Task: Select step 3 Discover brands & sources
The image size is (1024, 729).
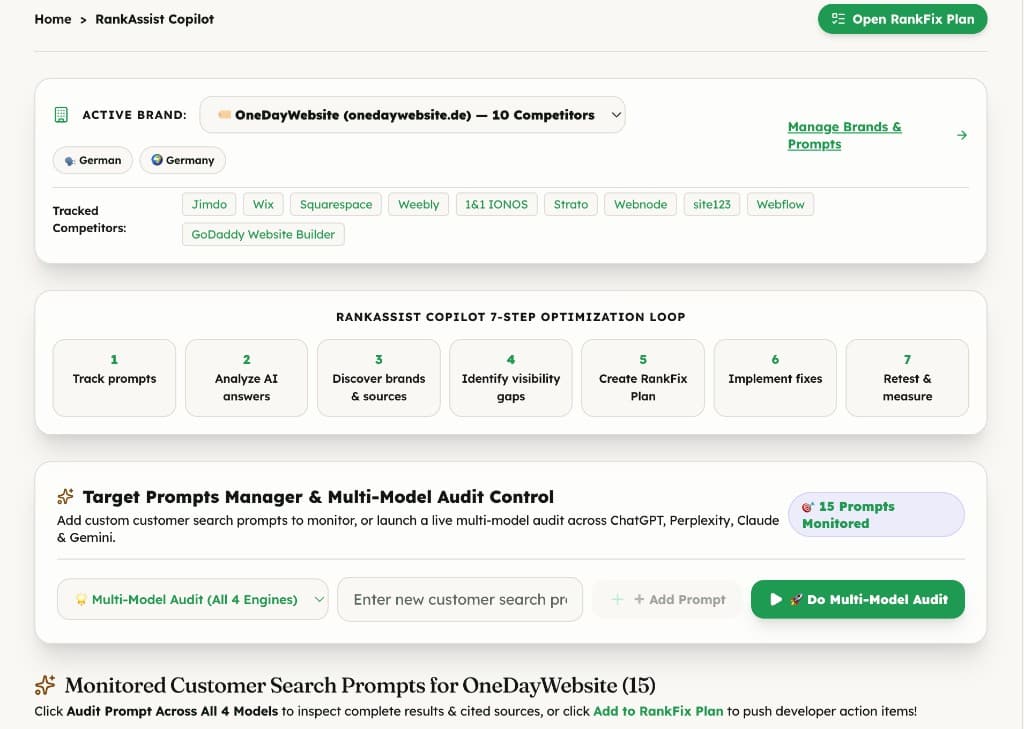Action: [x=379, y=378]
